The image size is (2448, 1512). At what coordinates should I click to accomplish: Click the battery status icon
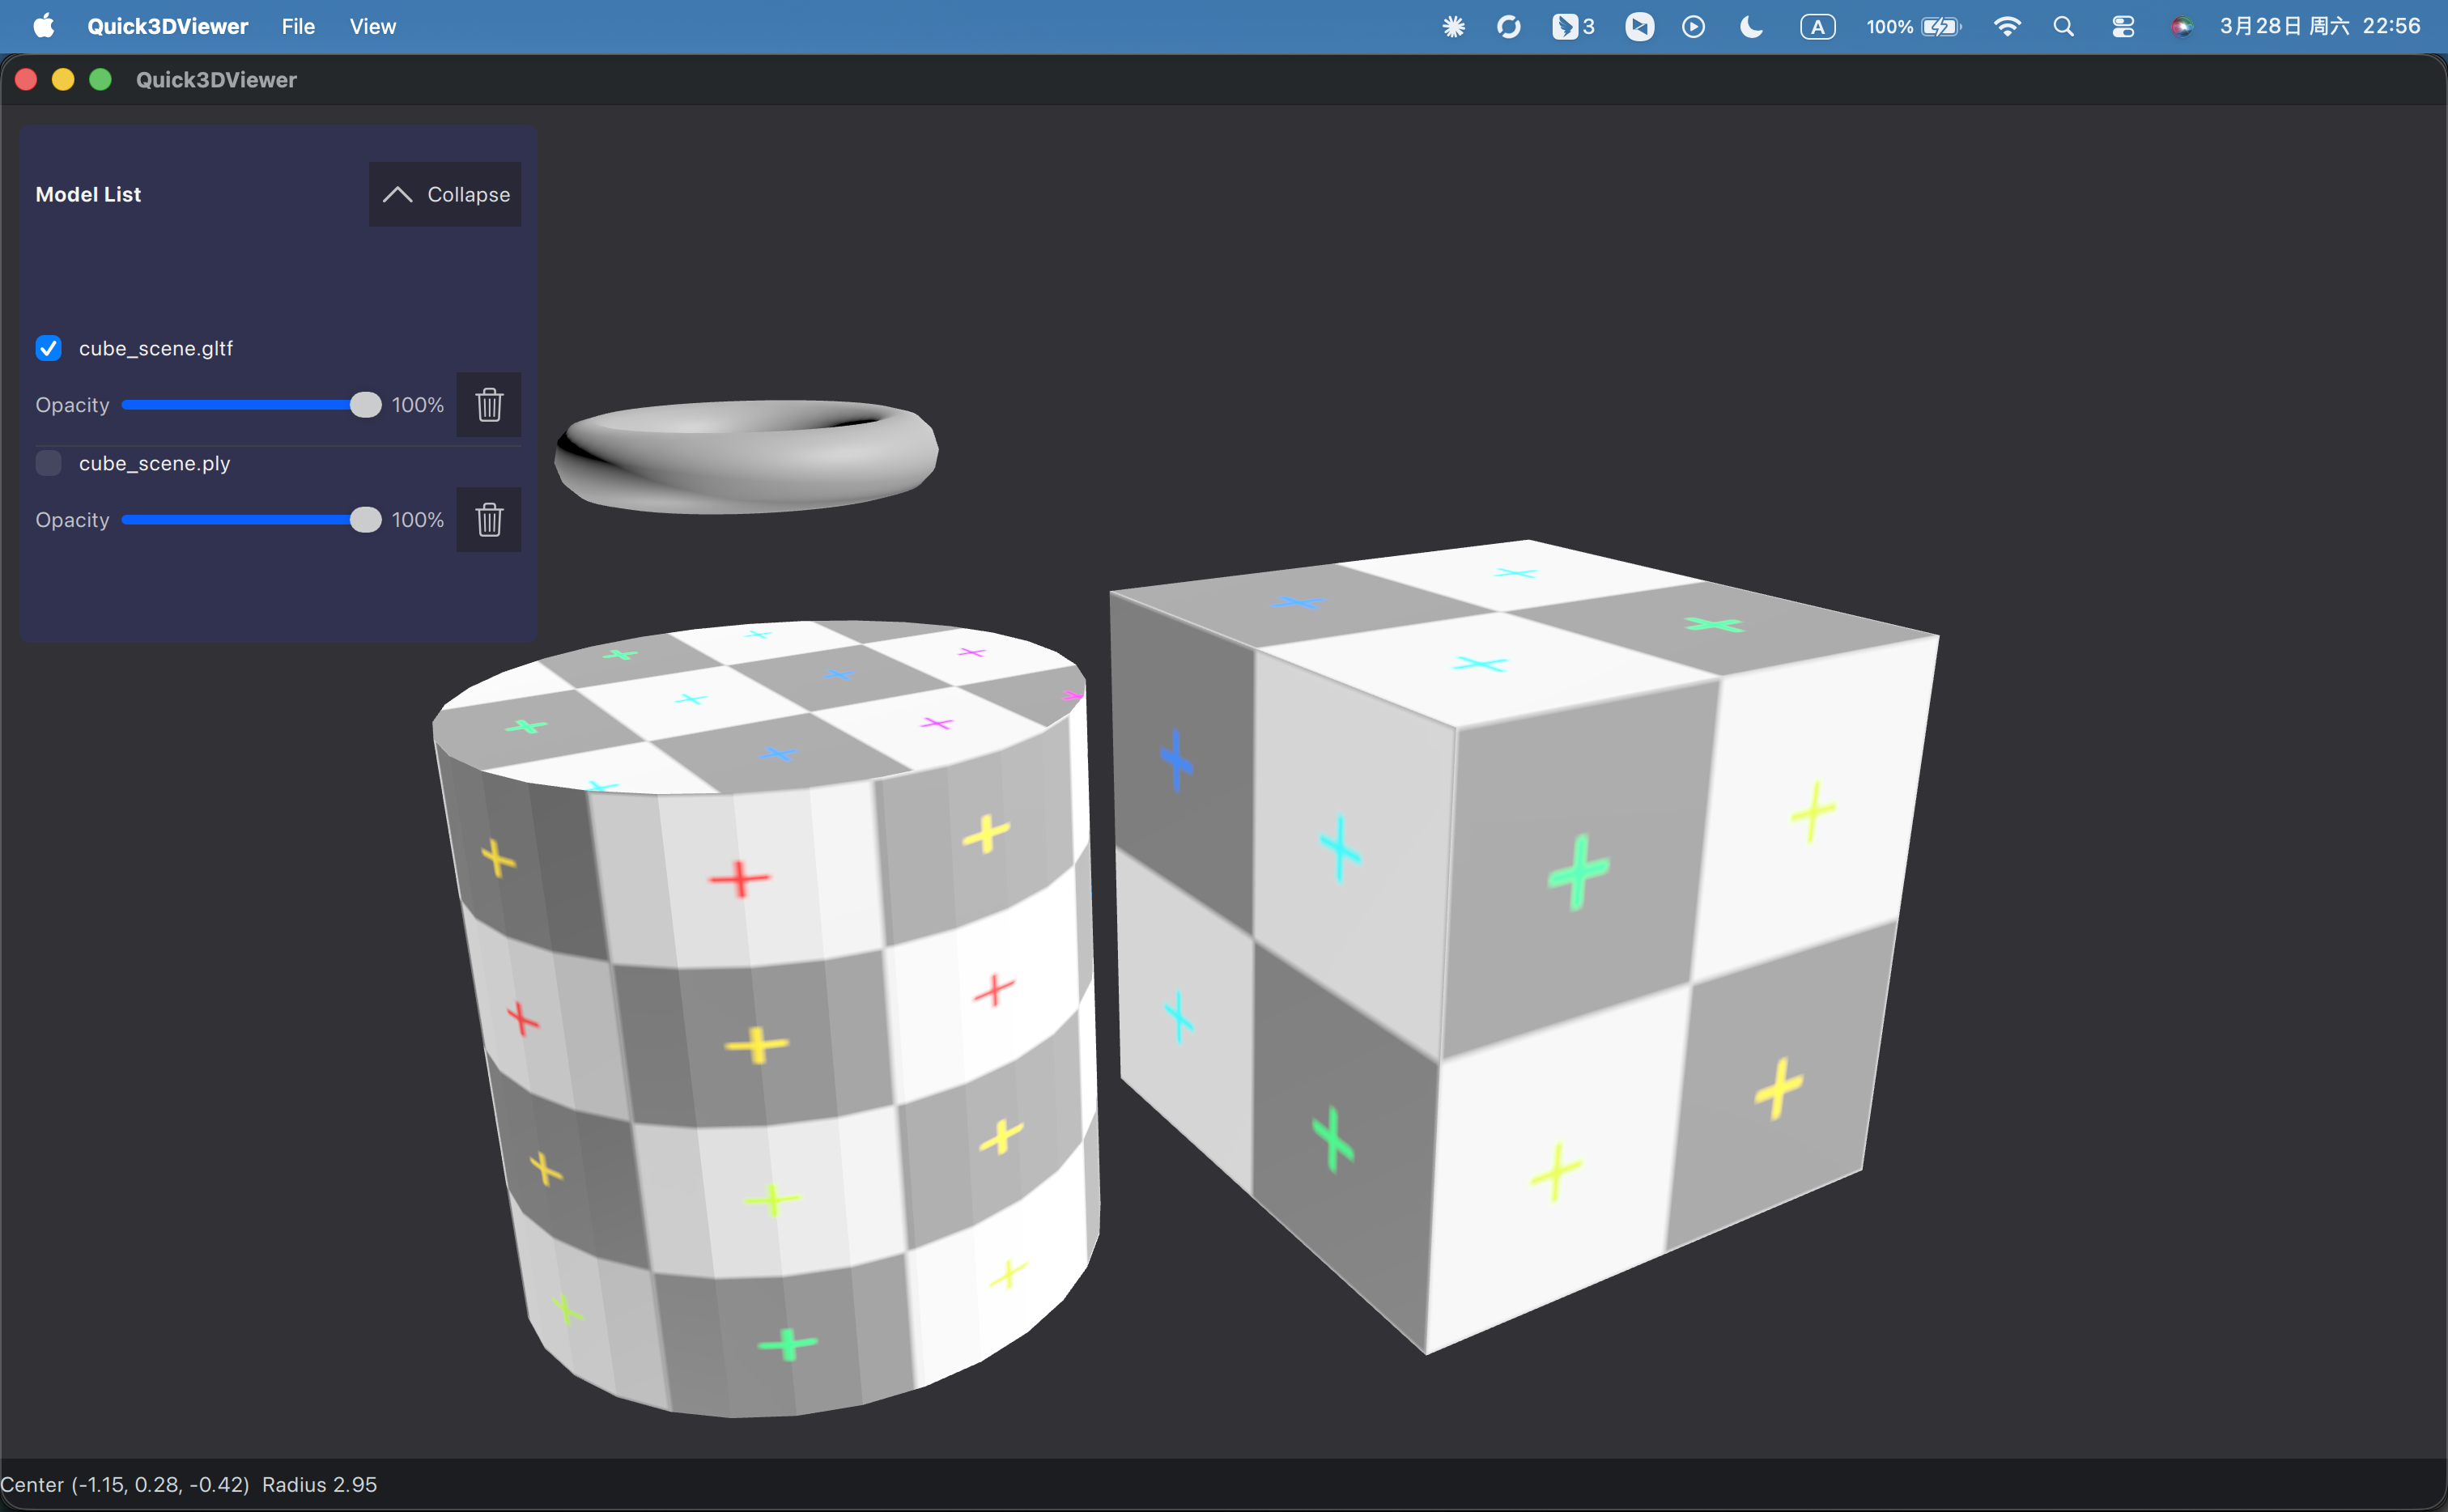[1941, 26]
